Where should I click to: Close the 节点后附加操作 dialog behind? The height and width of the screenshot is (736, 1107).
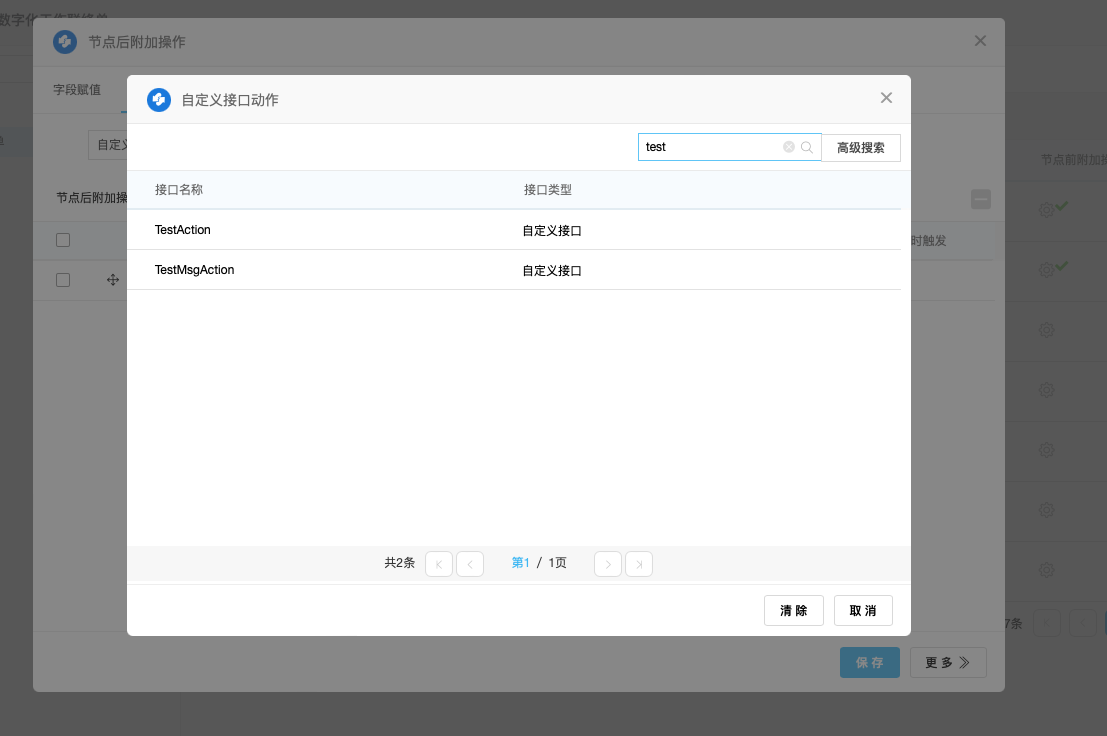(980, 41)
